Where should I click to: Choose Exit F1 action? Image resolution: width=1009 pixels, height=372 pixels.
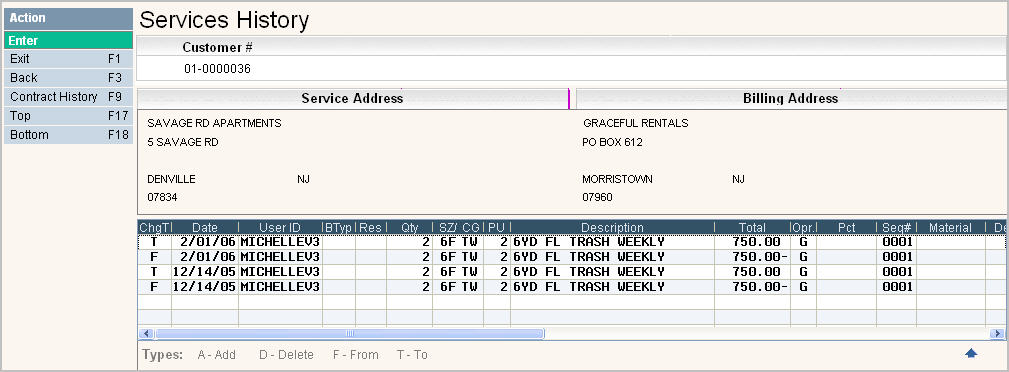pyautogui.click(x=68, y=59)
